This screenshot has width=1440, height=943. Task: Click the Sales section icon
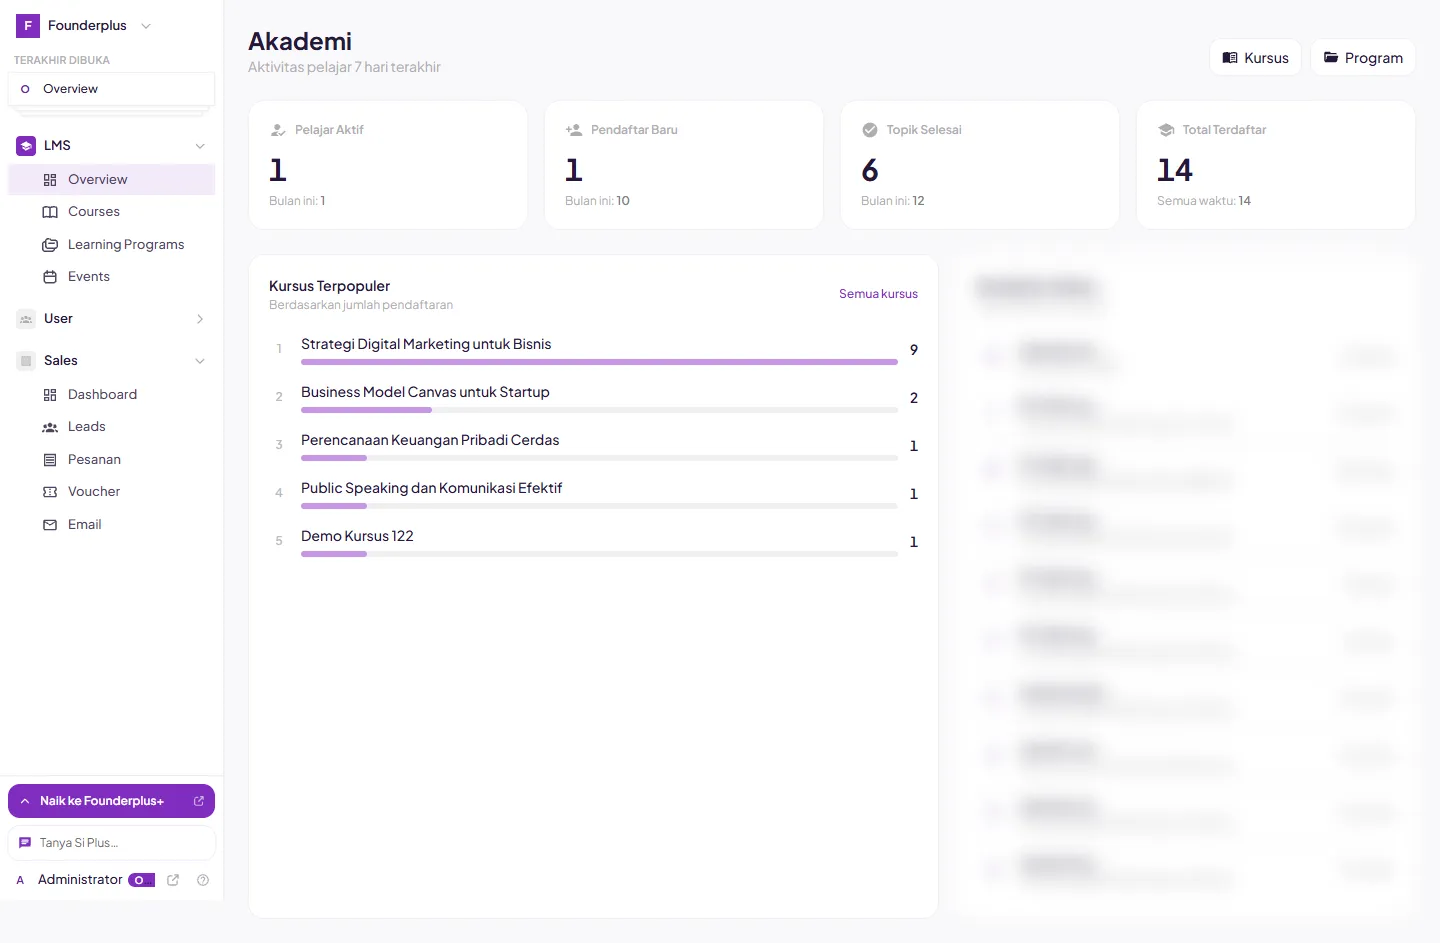(x=26, y=361)
